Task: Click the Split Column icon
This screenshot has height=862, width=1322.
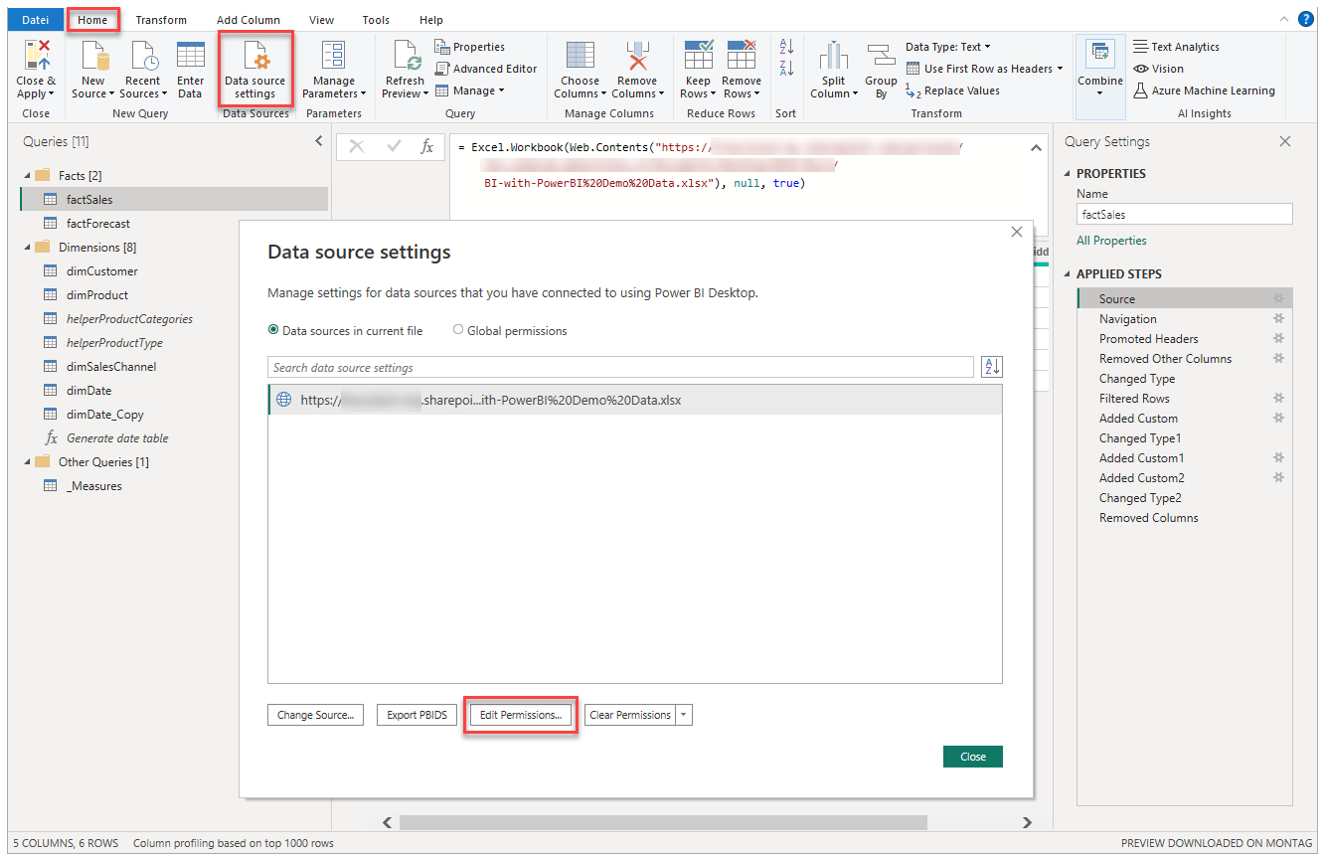Action: 834,56
